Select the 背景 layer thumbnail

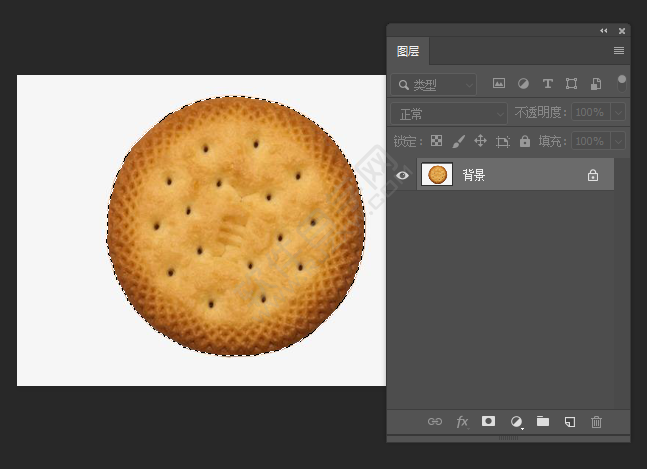(437, 174)
